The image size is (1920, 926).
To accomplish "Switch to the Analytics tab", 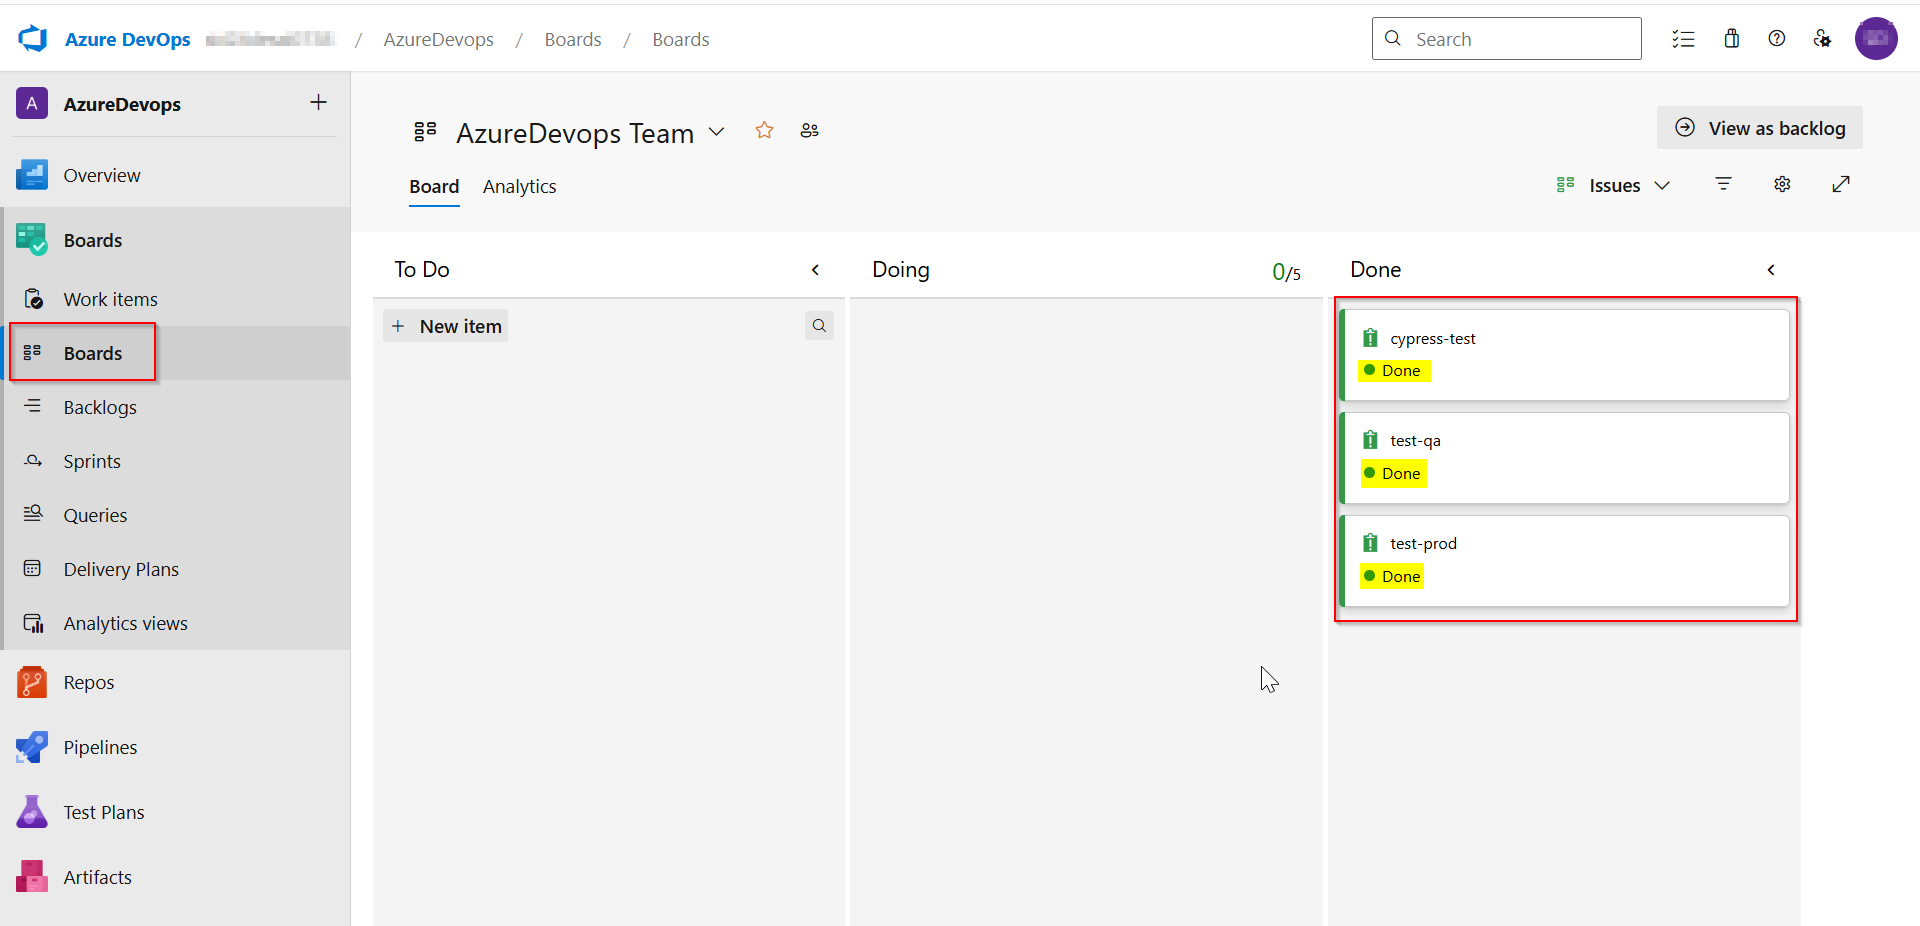I will click(519, 187).
